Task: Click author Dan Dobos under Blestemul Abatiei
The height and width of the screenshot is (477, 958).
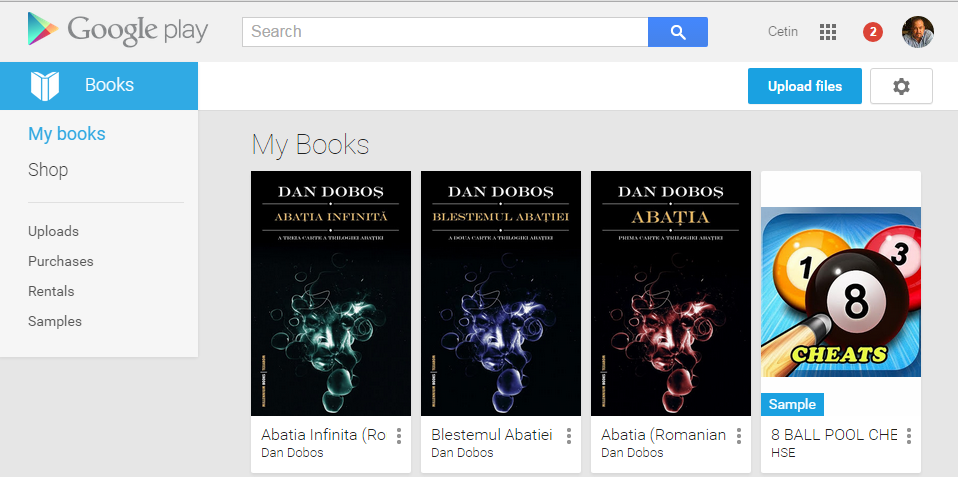Action: tap(462, 453)
